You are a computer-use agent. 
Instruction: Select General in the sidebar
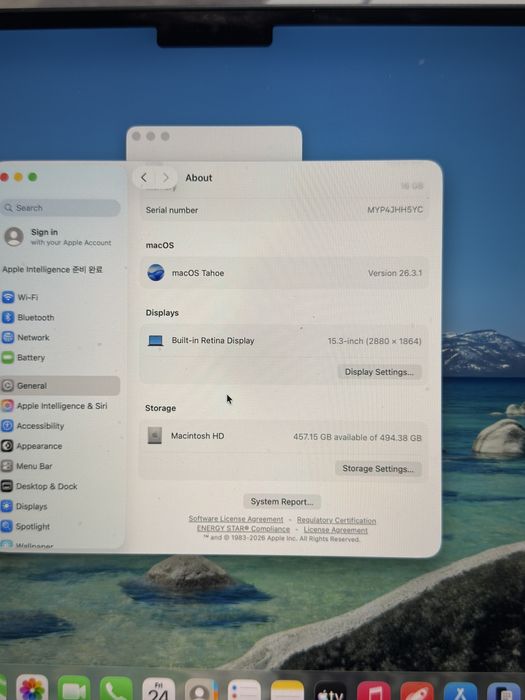point(60,386)
